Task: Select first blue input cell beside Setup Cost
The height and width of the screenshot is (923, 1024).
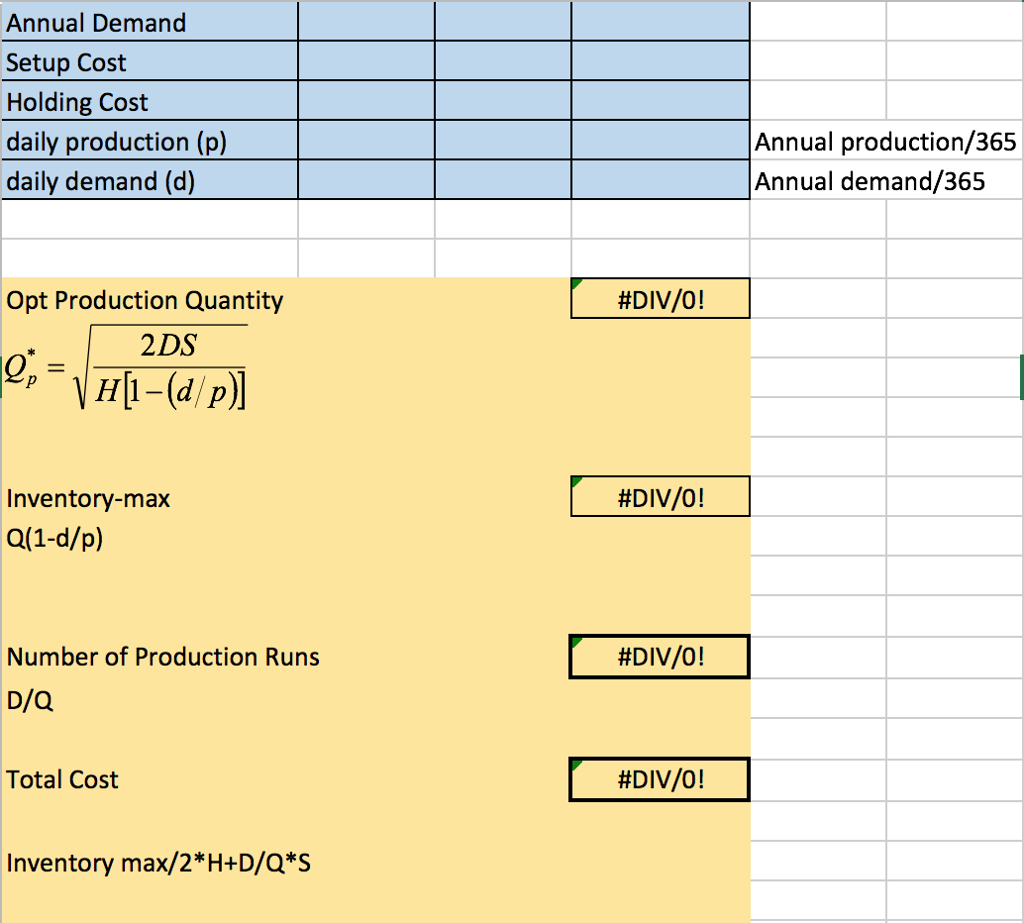Action: coord(366,62)
